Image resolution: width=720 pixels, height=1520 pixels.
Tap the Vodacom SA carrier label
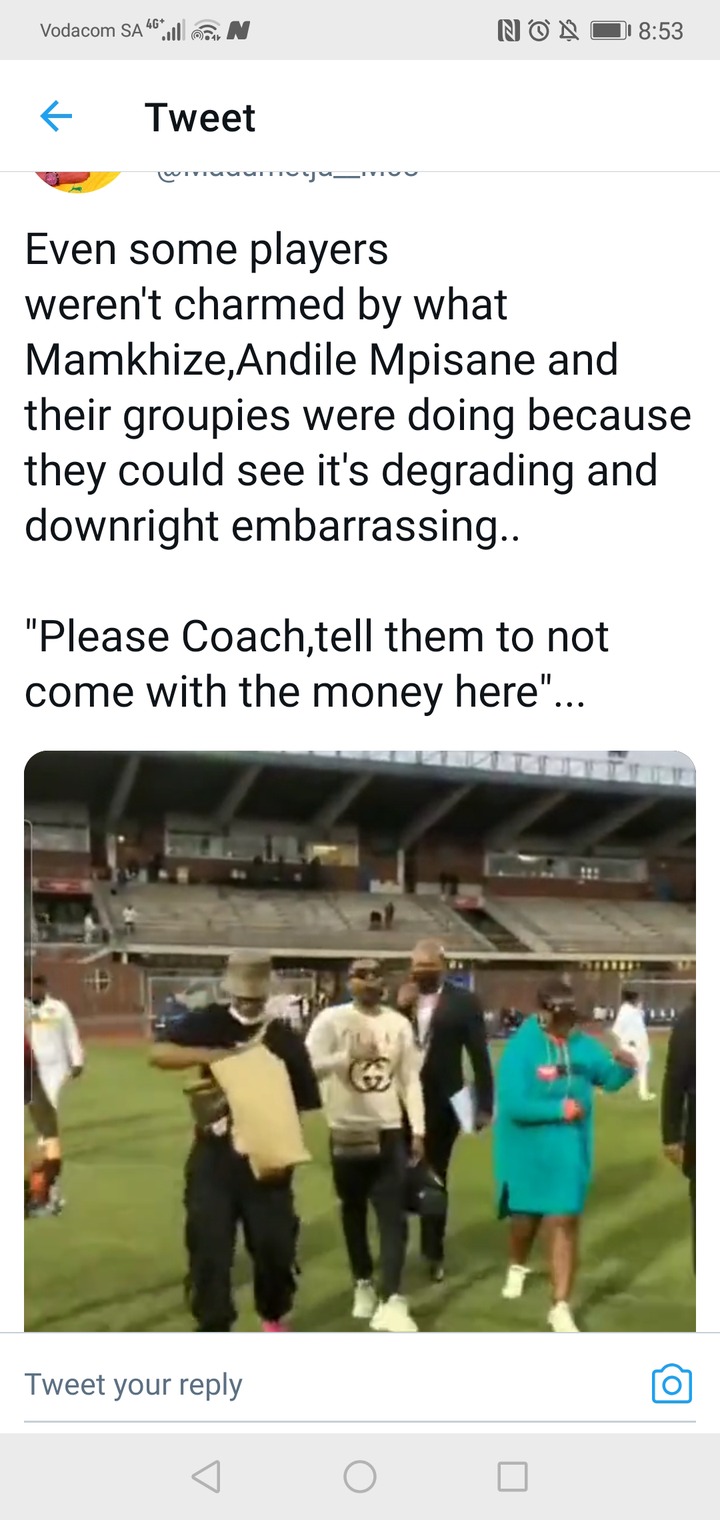pos(91,31)
